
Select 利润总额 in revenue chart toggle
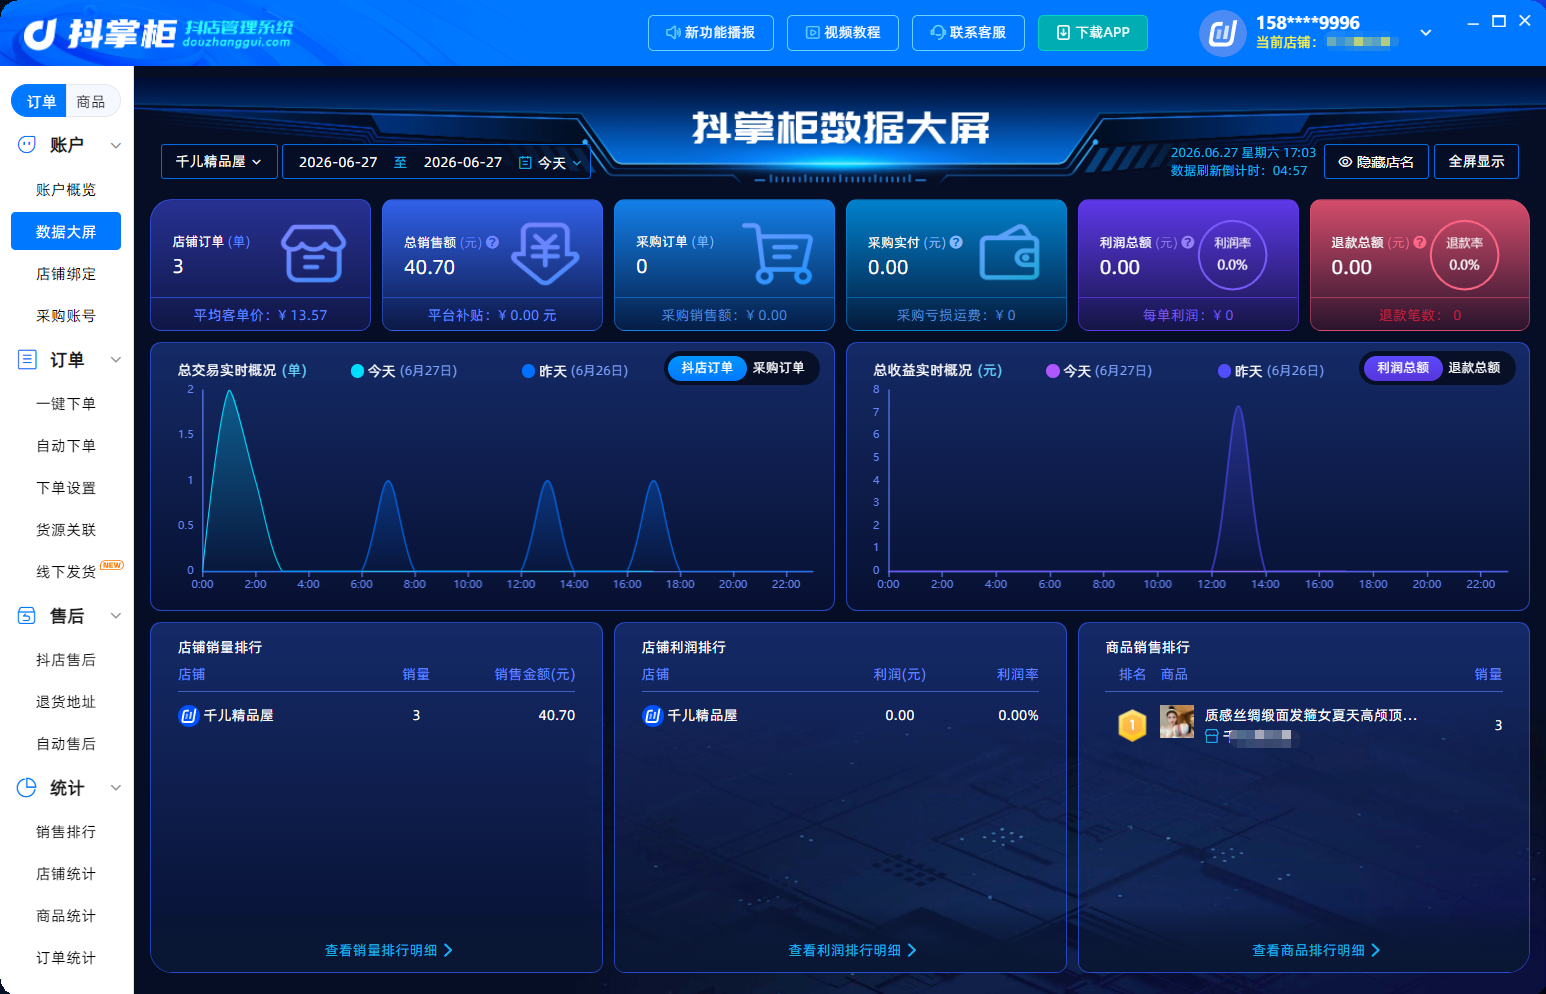[1403, 368]
